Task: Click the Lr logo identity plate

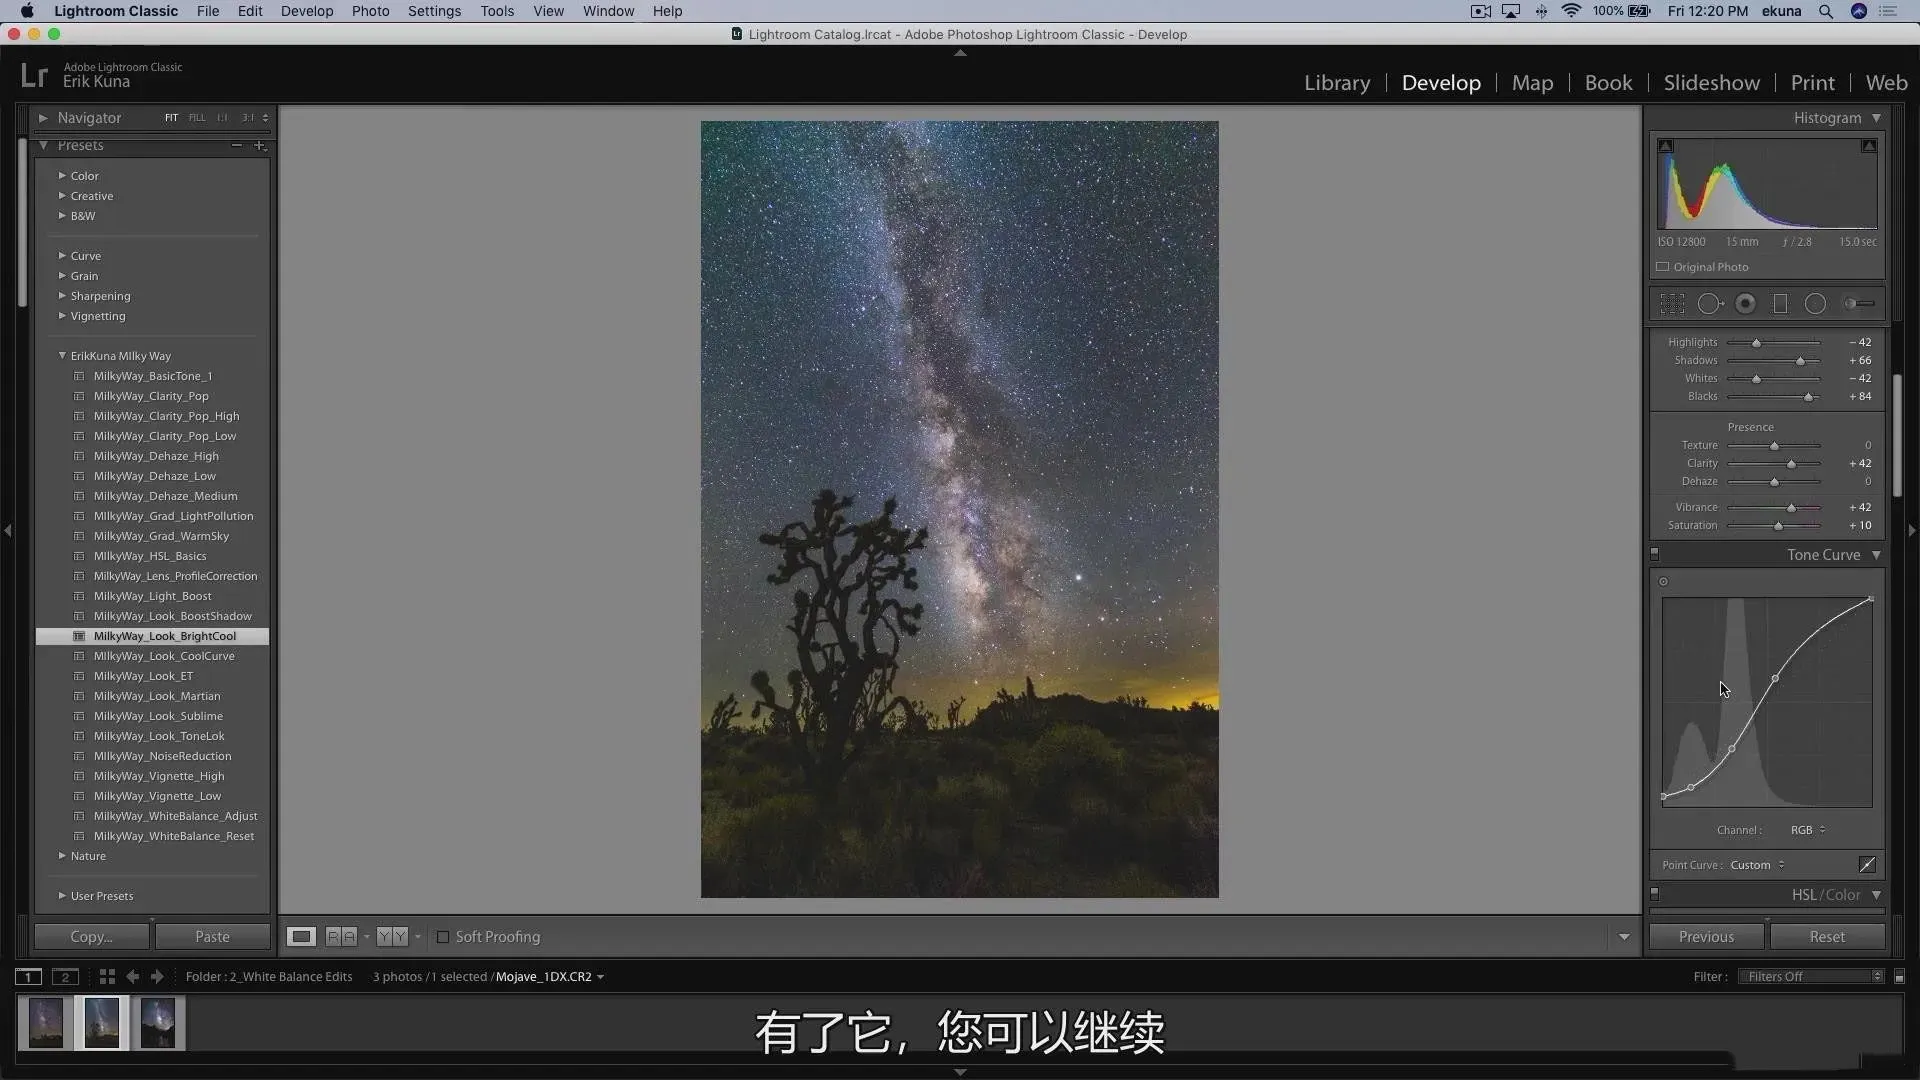Action: 34,75
